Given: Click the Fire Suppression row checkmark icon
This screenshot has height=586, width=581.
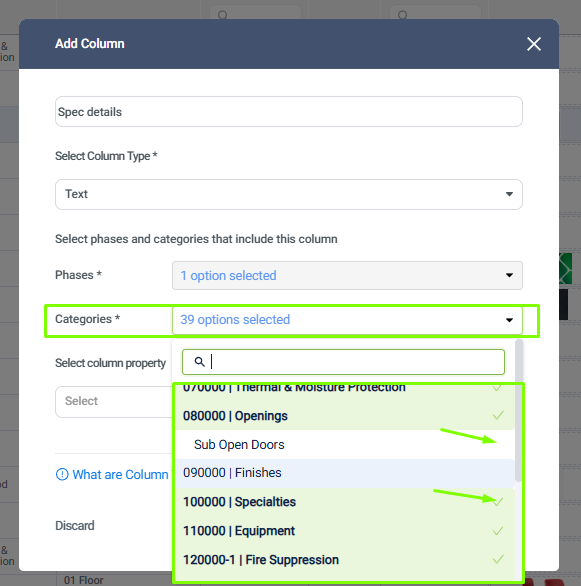Looking at the screenshot, I should pos(498,559).
